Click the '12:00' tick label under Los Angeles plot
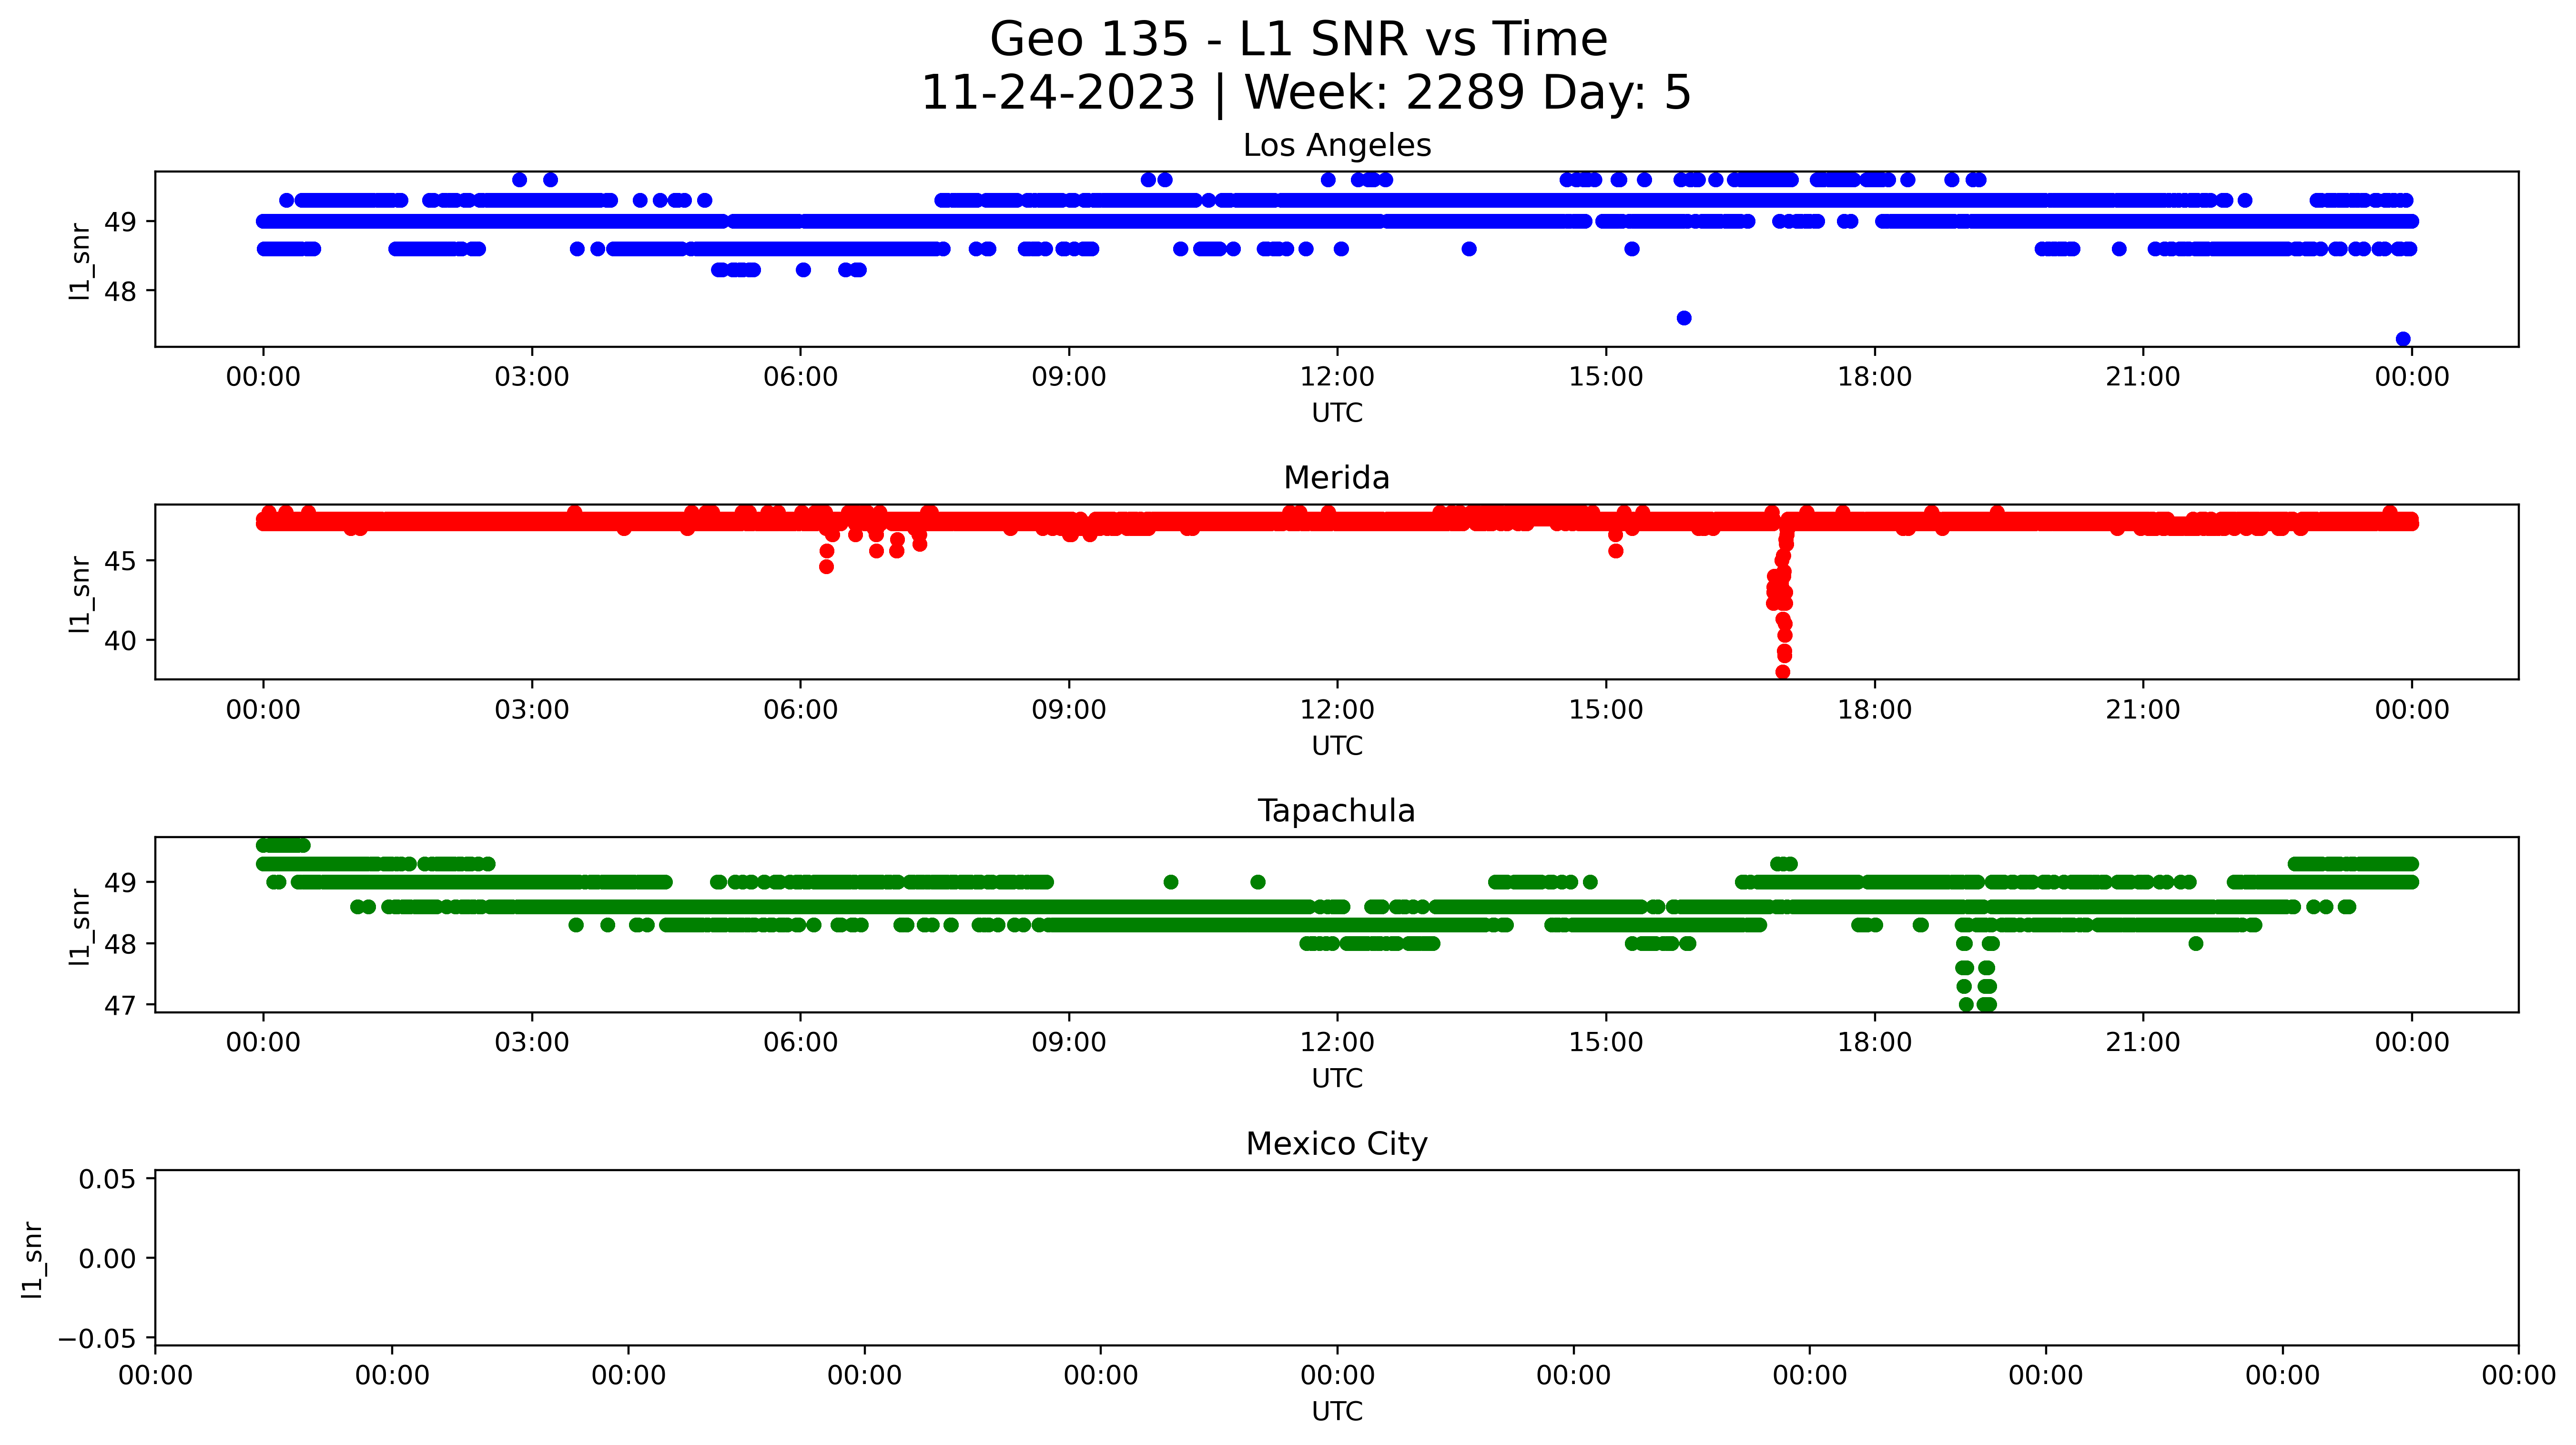This screenshot has height=1445, width=2576. (1337, 377)
